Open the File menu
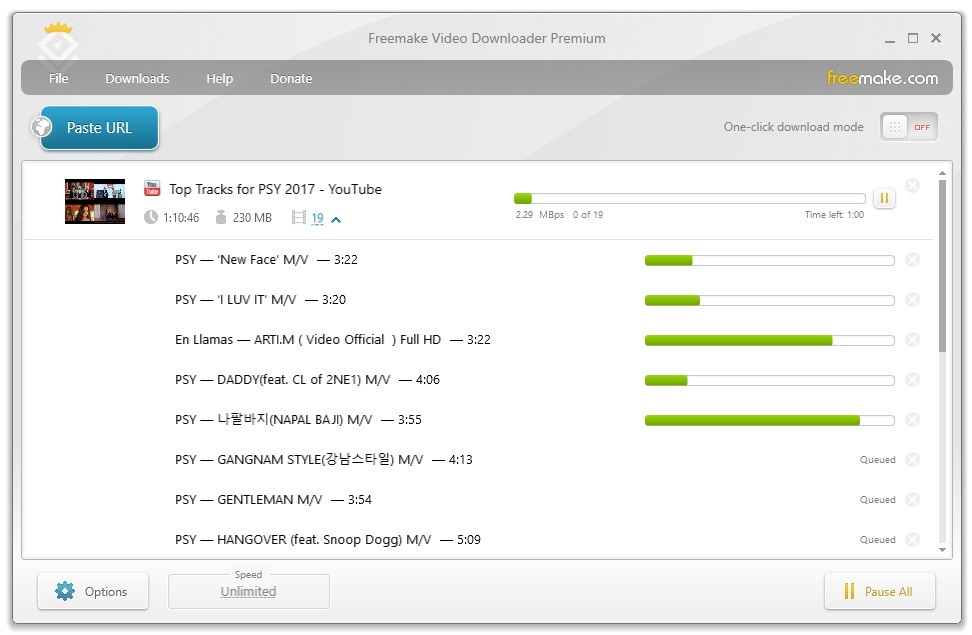The height and width of the screenshot is (635, 972). (x=58, y=79)
